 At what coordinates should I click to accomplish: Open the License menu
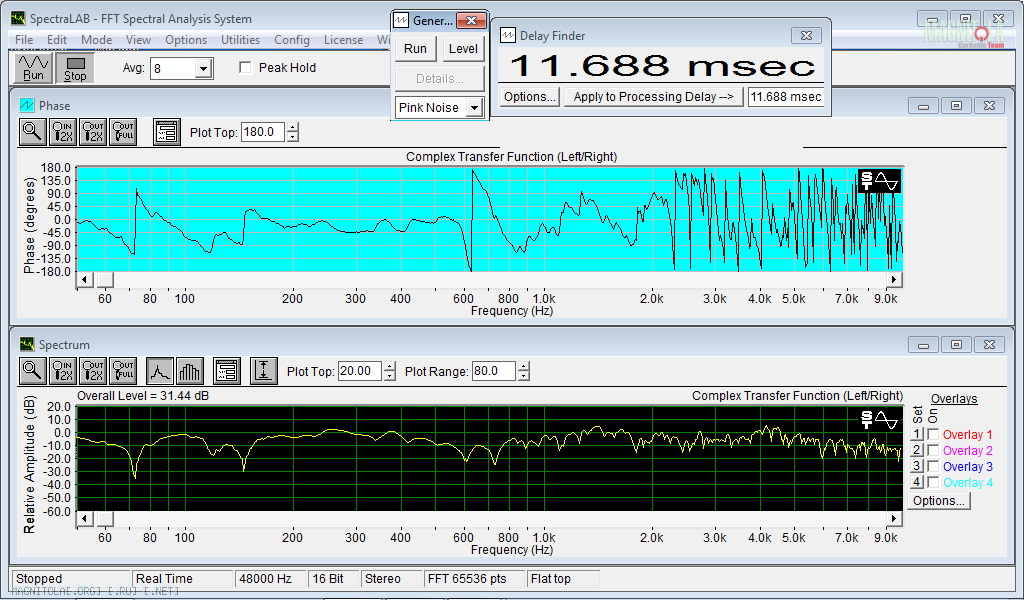coord(344,40)
